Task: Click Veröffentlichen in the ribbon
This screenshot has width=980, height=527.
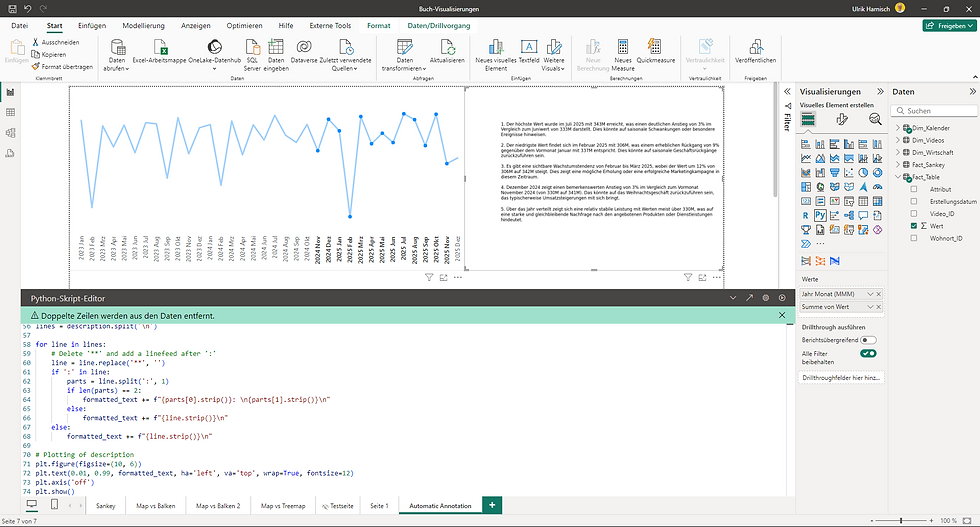Action: [755, 53]
